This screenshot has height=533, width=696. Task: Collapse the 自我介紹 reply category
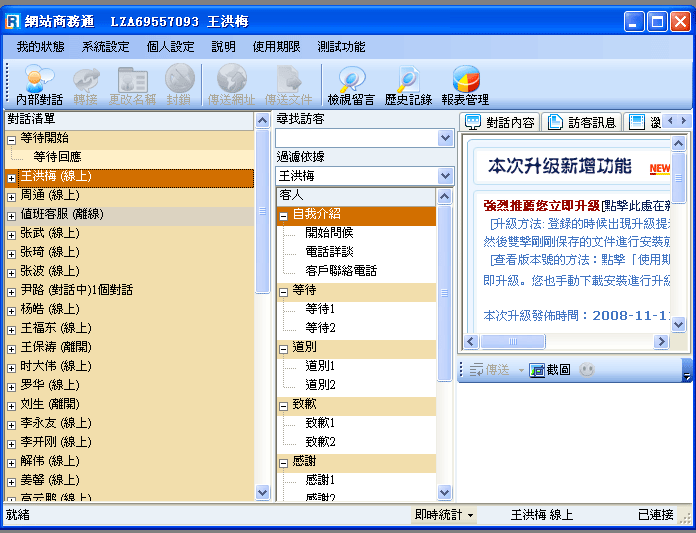tap(284, 215)
